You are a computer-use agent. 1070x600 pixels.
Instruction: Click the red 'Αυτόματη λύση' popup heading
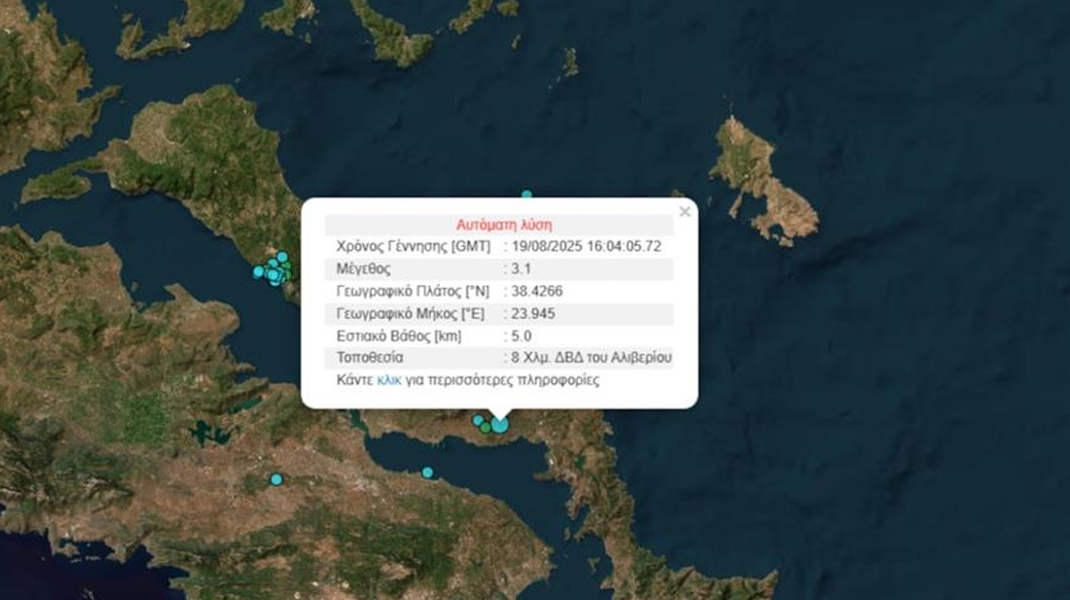[x=503, y=225]
